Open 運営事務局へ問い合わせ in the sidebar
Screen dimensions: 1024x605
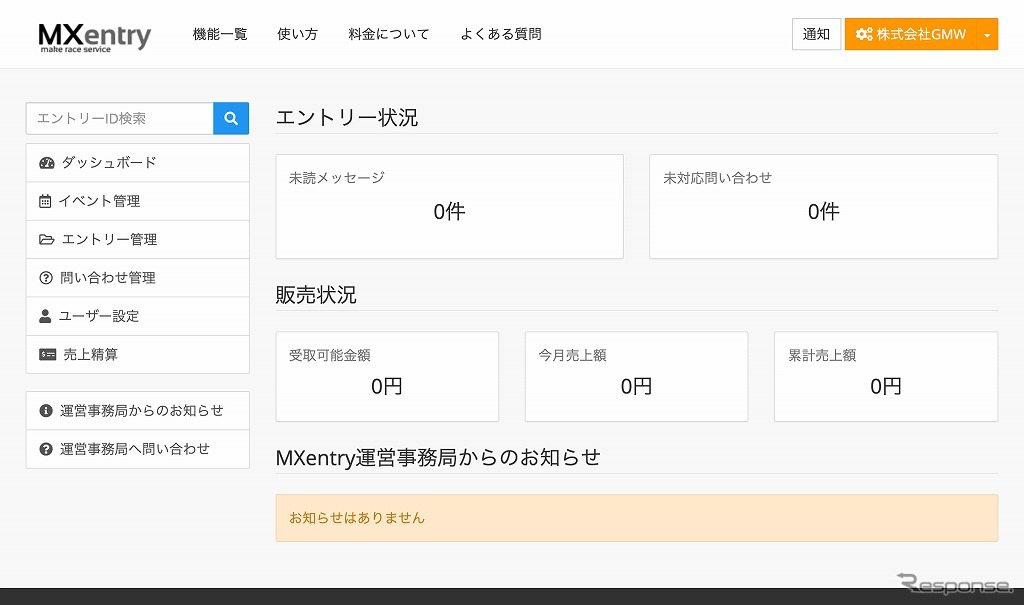click(135, 449)
